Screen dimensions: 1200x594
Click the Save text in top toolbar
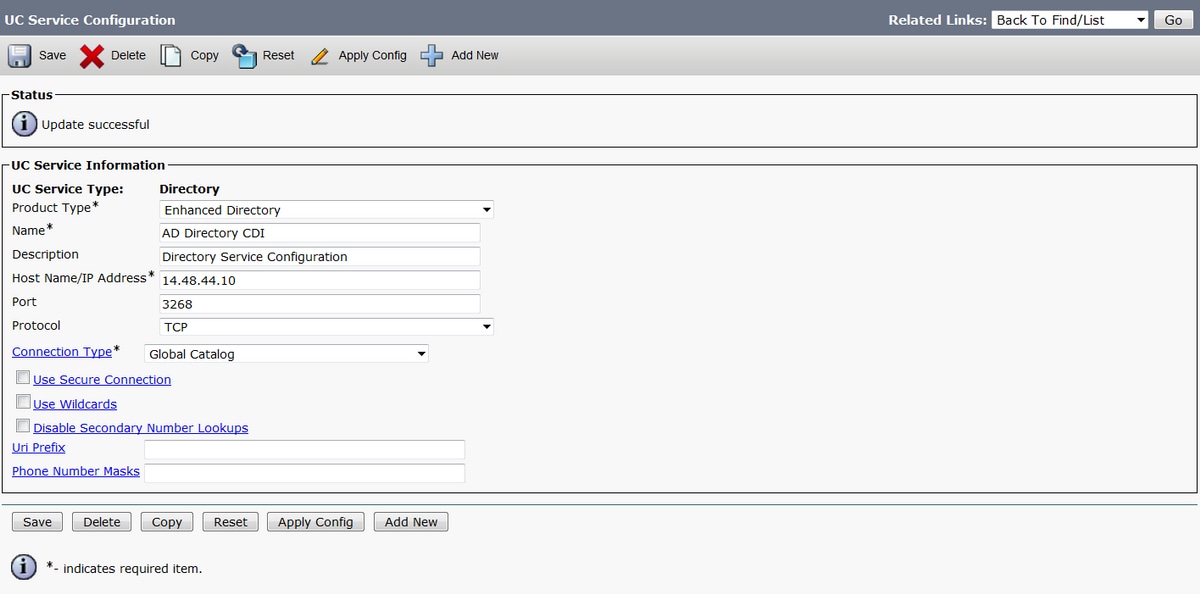tap(52, 55)
